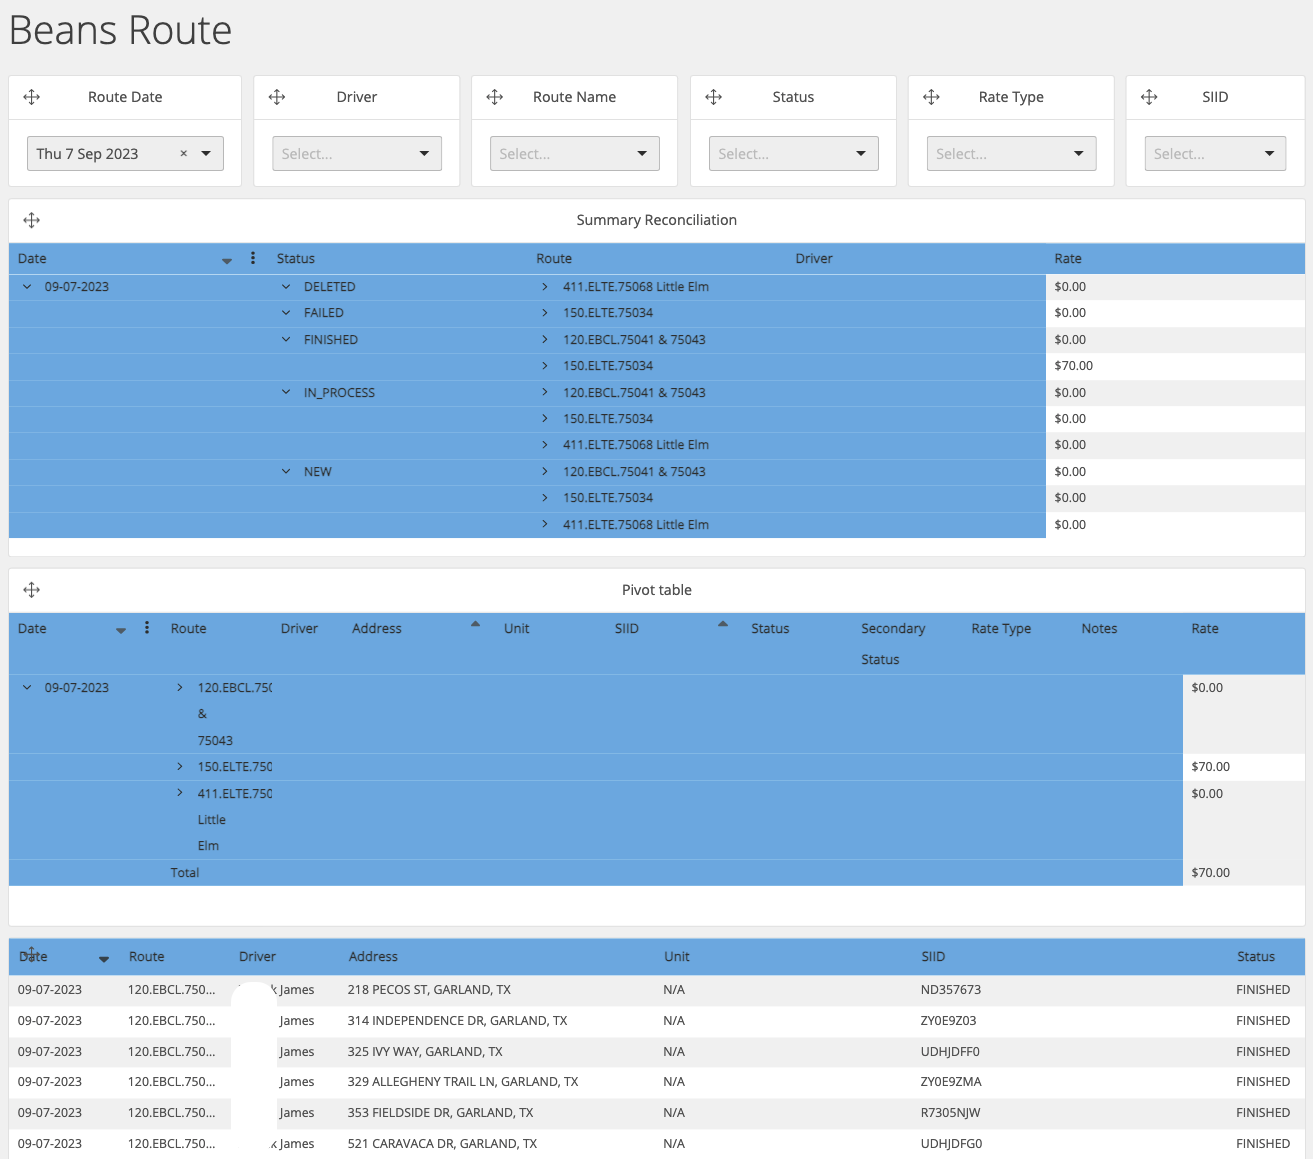The width and height of the screenshot is (1313, 1159).
Task: Expand the 150.ELTE.75034 route under FINISHED
Action: 545,365
